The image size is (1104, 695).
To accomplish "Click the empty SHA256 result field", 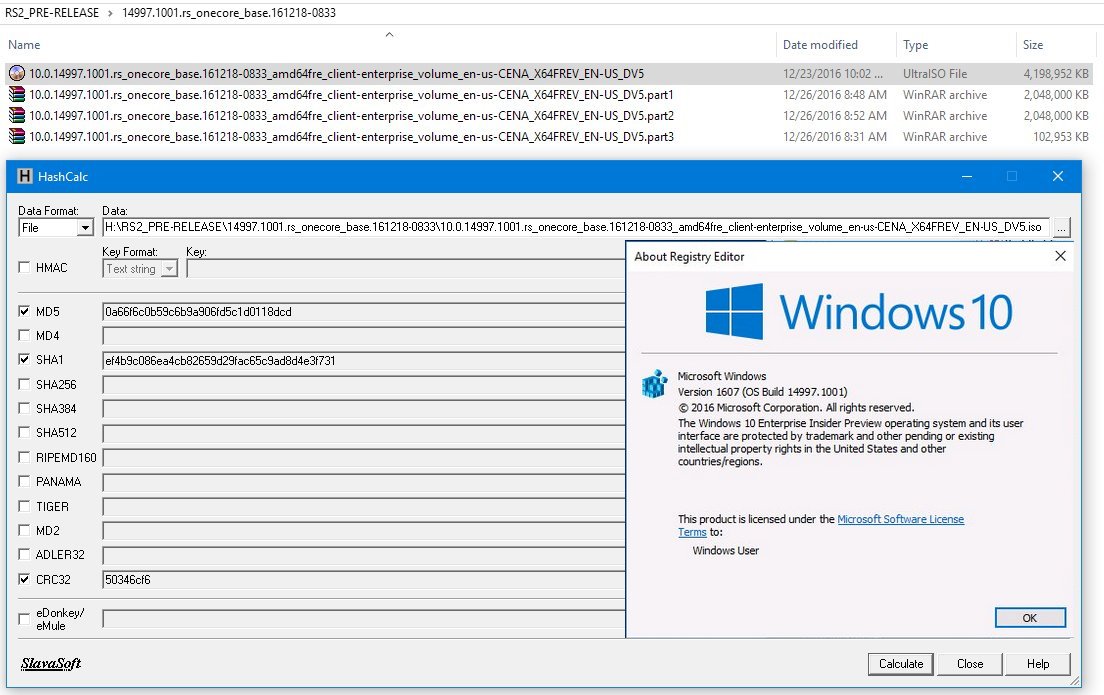I will tap(363, 384).
